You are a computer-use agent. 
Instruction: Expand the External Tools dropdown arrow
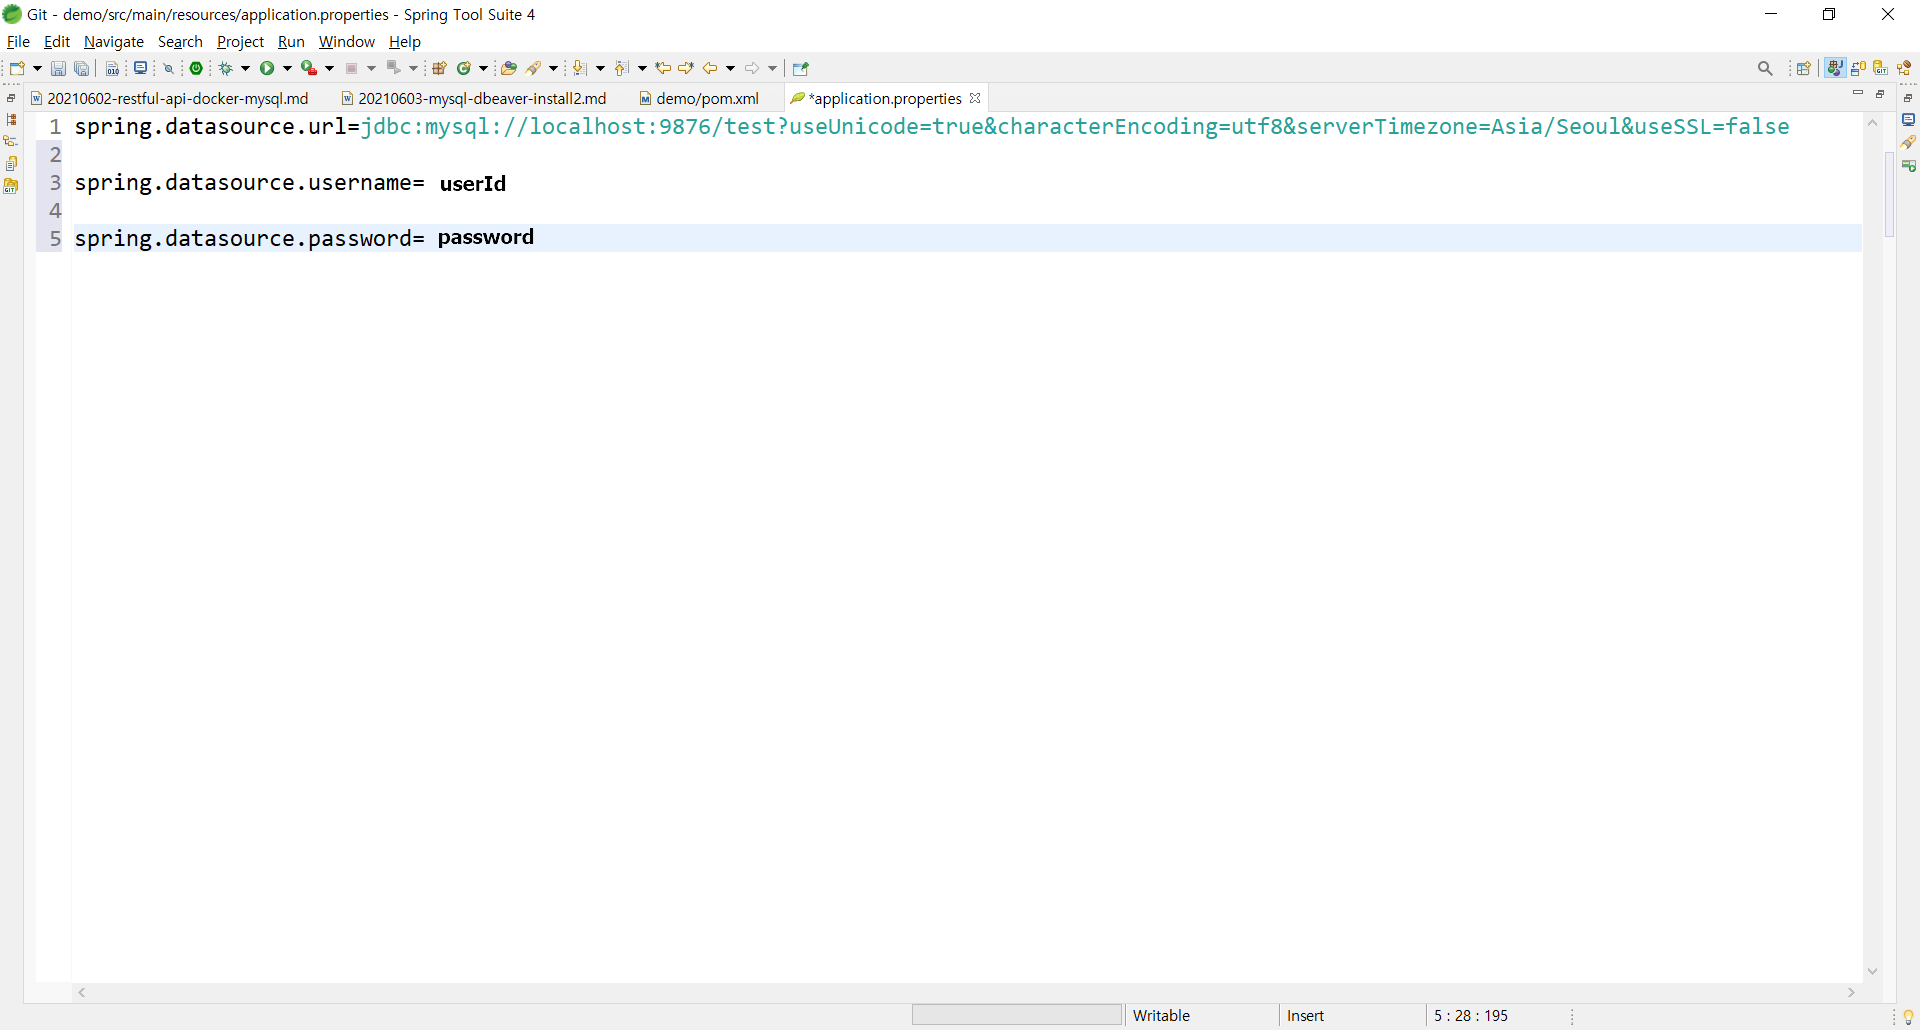point(330,68)
